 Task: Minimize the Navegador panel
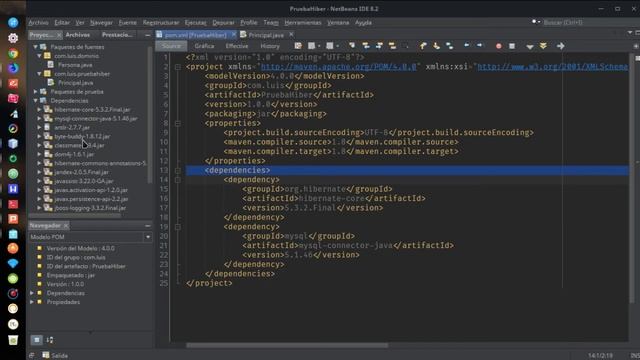coord(147,225)
